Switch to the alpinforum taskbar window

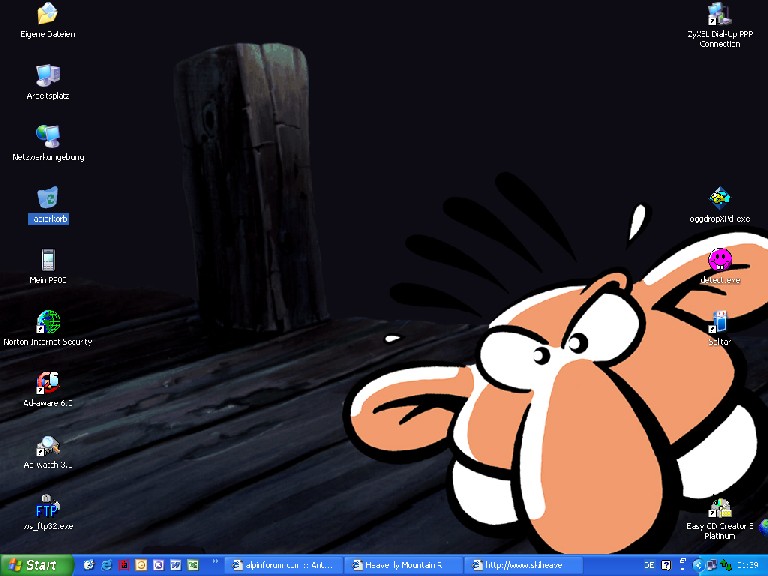point(286,565)
